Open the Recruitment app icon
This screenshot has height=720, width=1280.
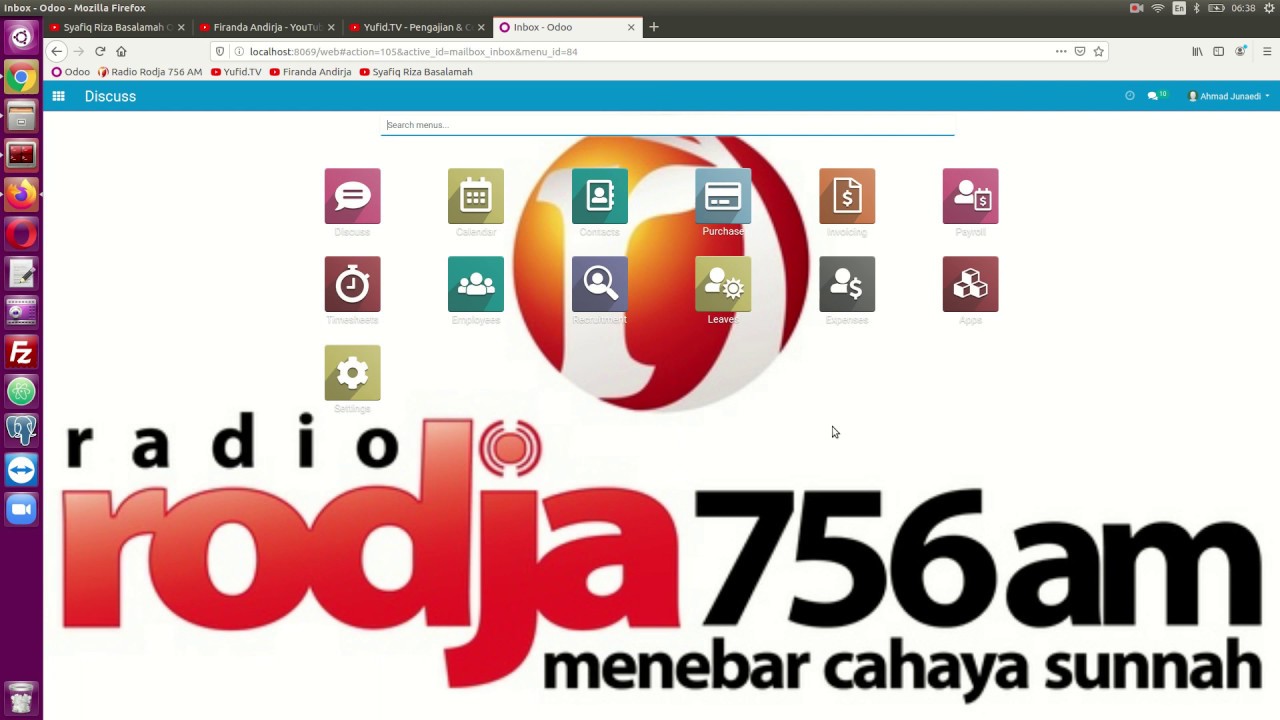[600, 284]
